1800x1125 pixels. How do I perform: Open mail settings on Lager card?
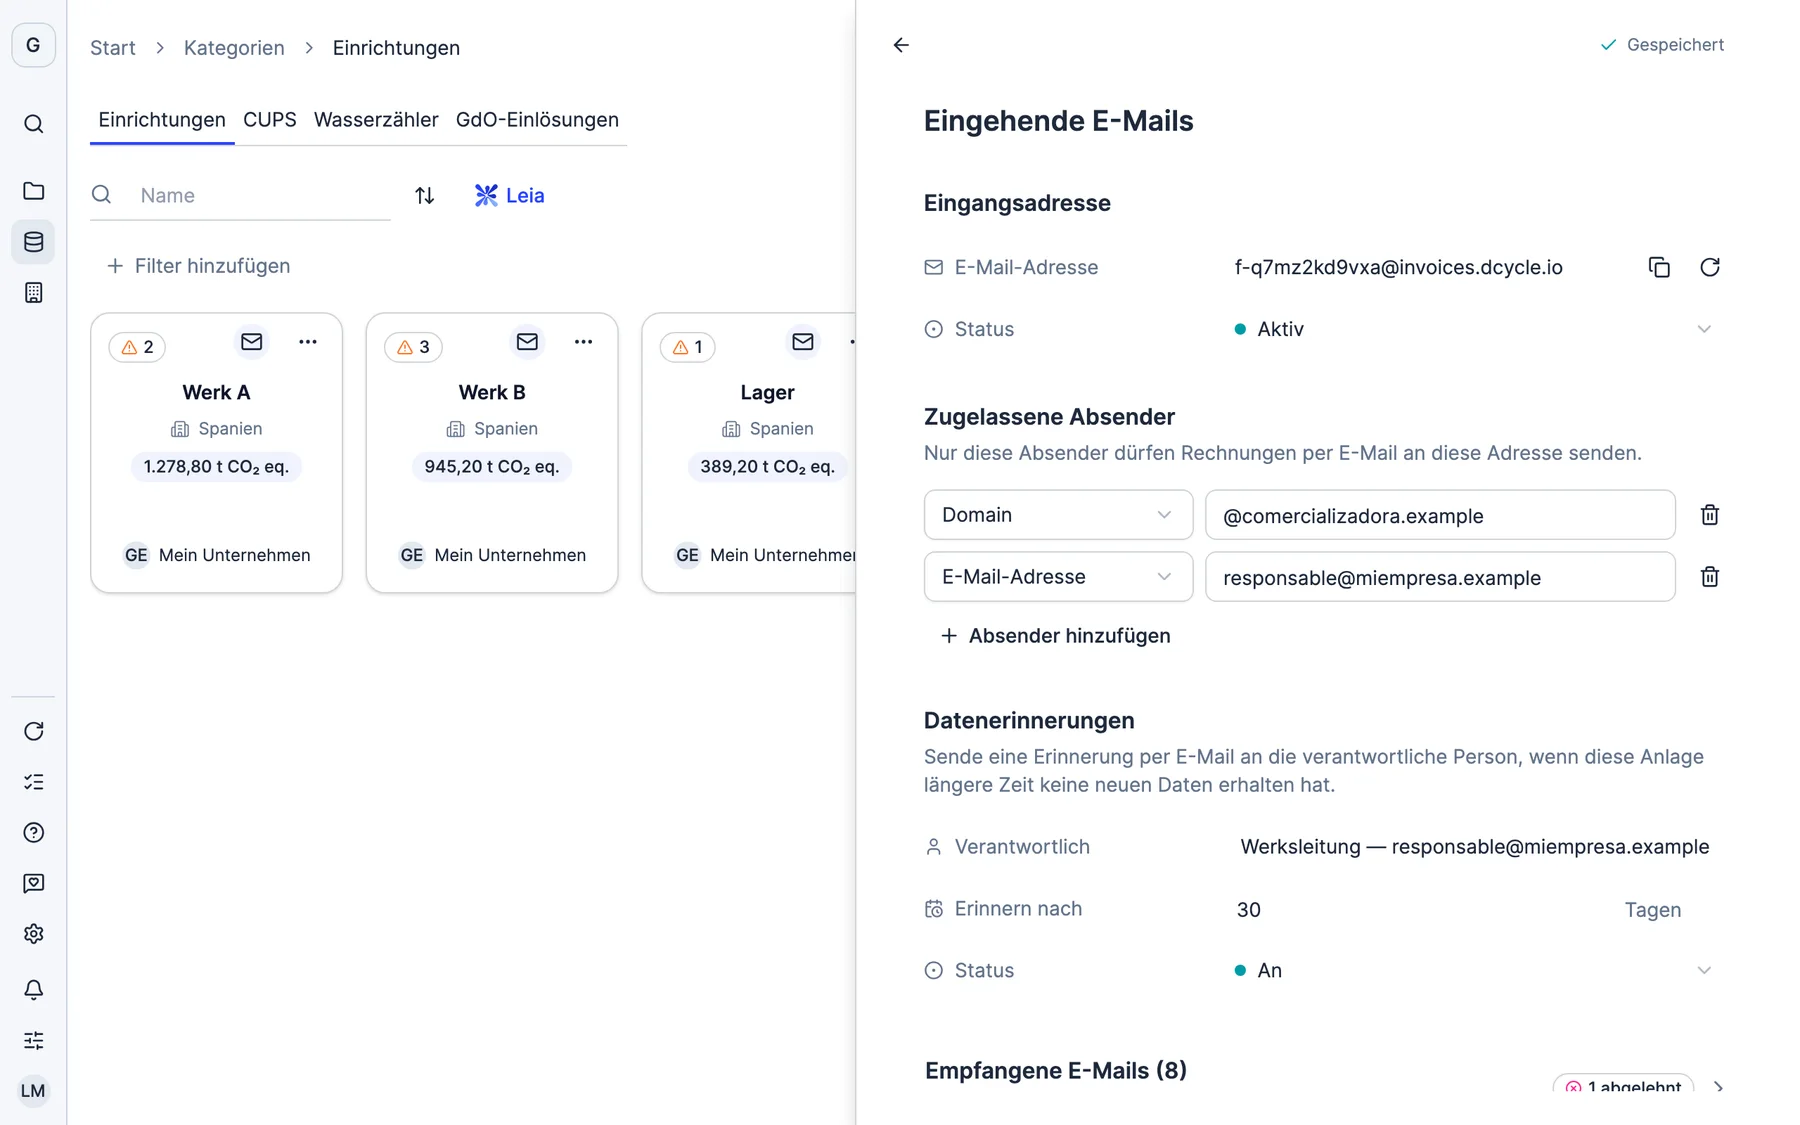(x=802, y=342)
